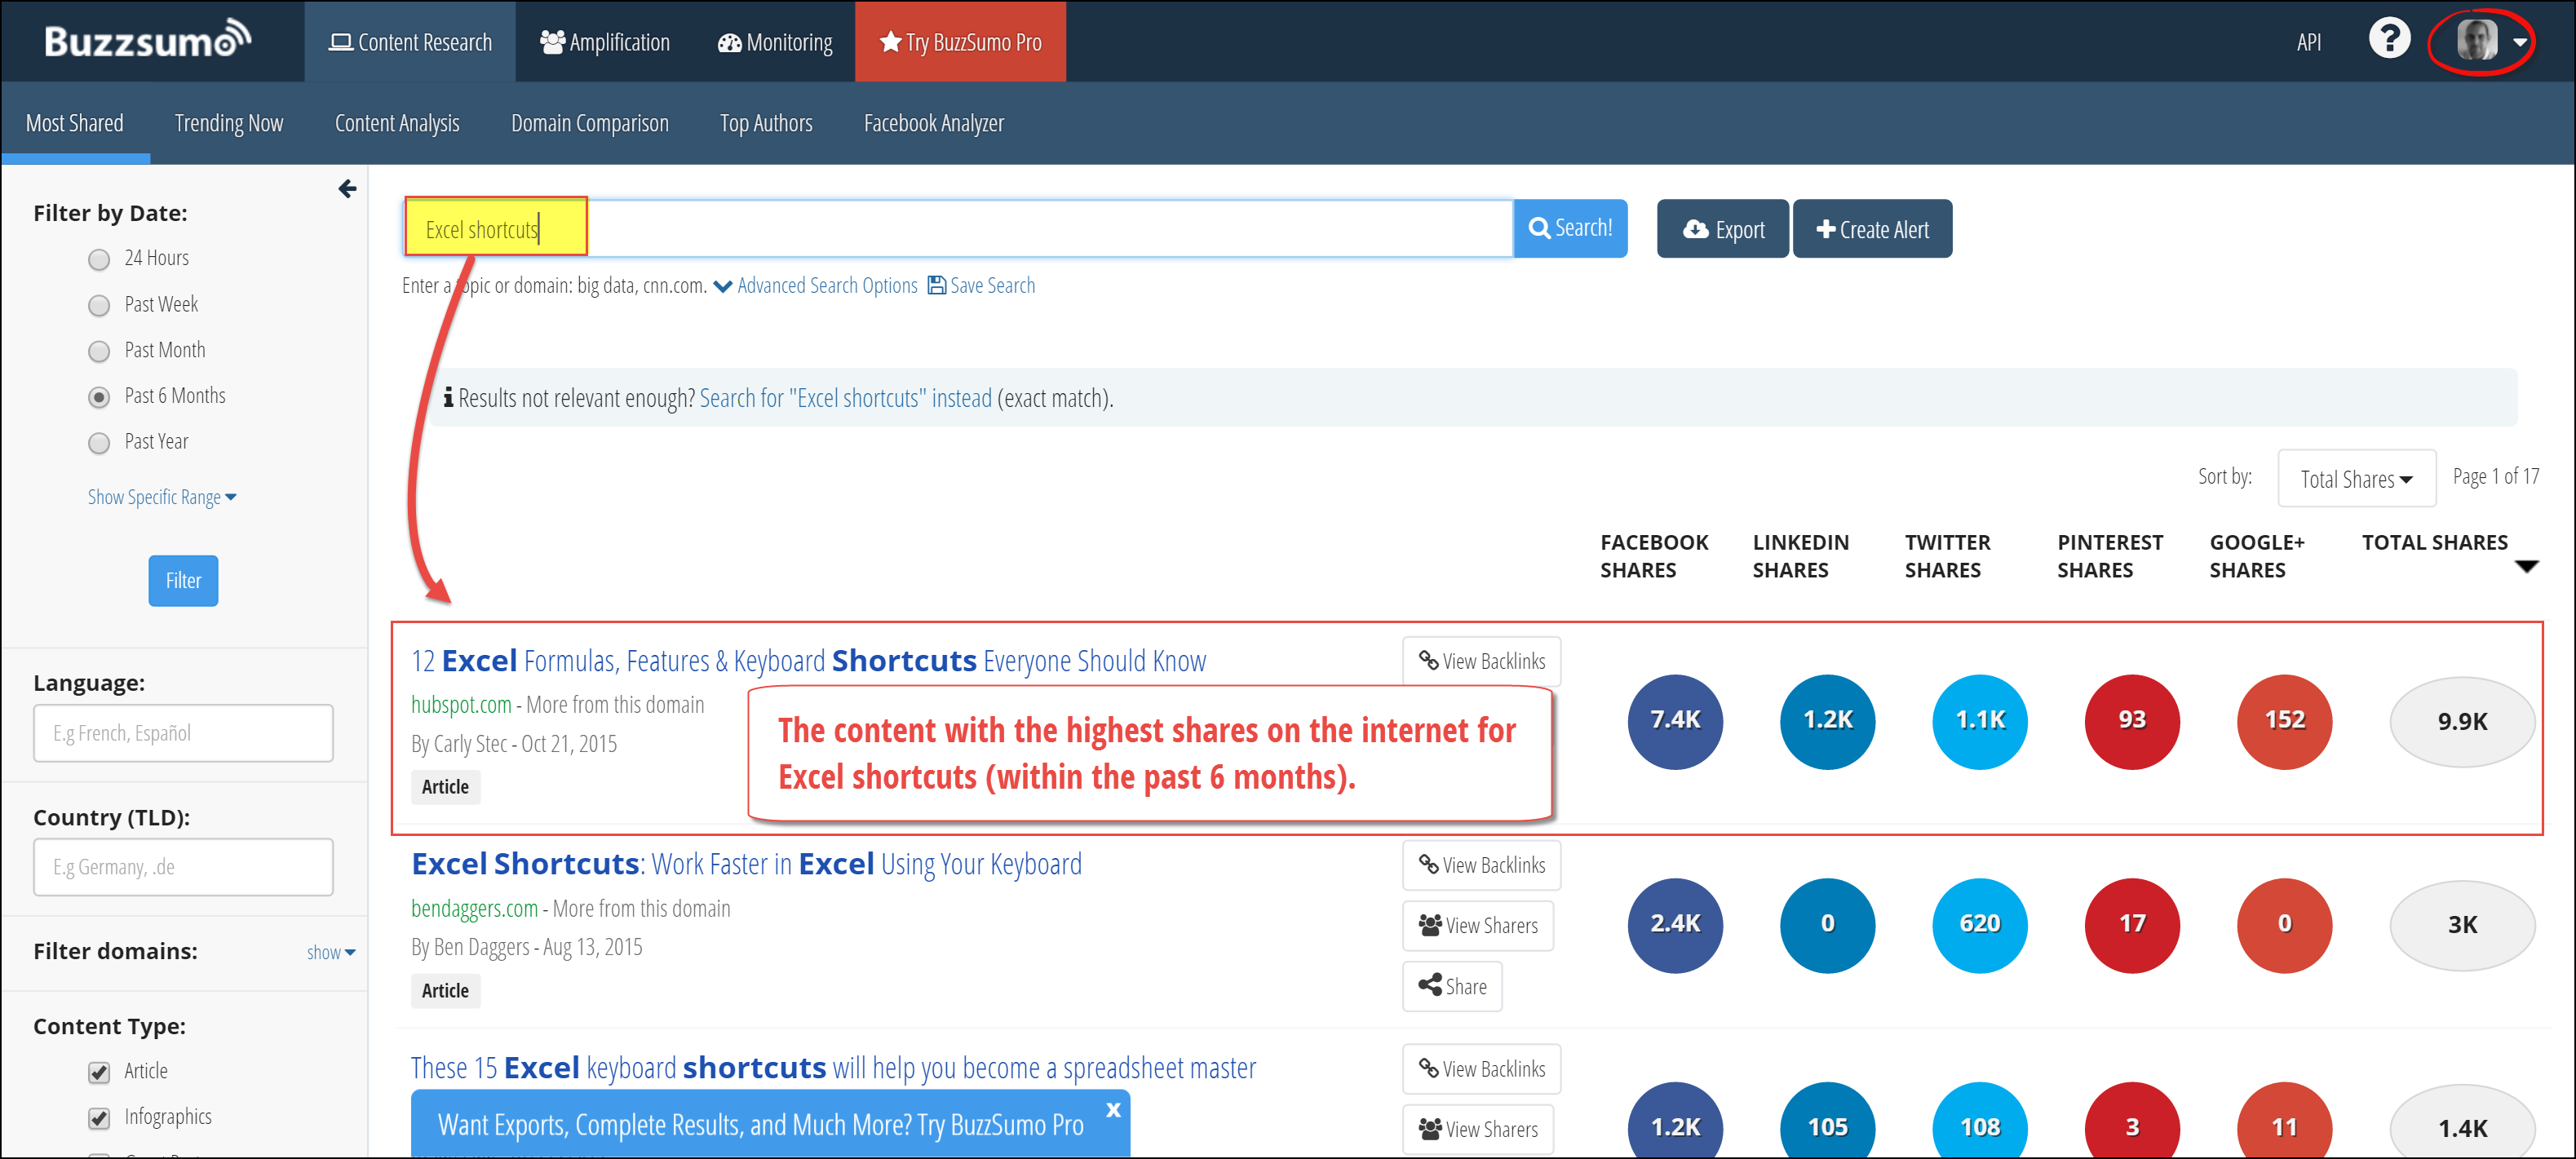This screenshot has width=2576, height=1159.
Task: Open the bendaggers.com domain link
Action: coord(474,909)
